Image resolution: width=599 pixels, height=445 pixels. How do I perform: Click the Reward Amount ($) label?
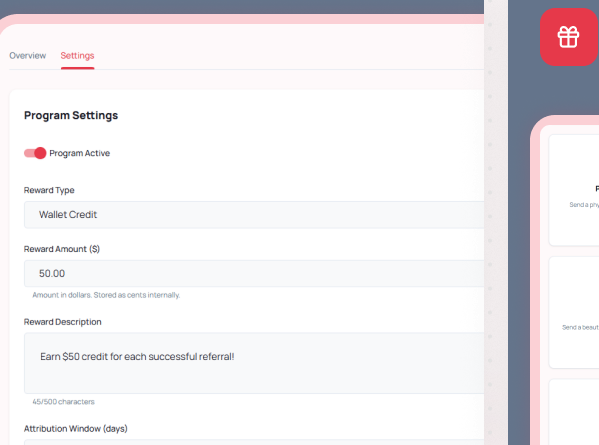point(62,249)
